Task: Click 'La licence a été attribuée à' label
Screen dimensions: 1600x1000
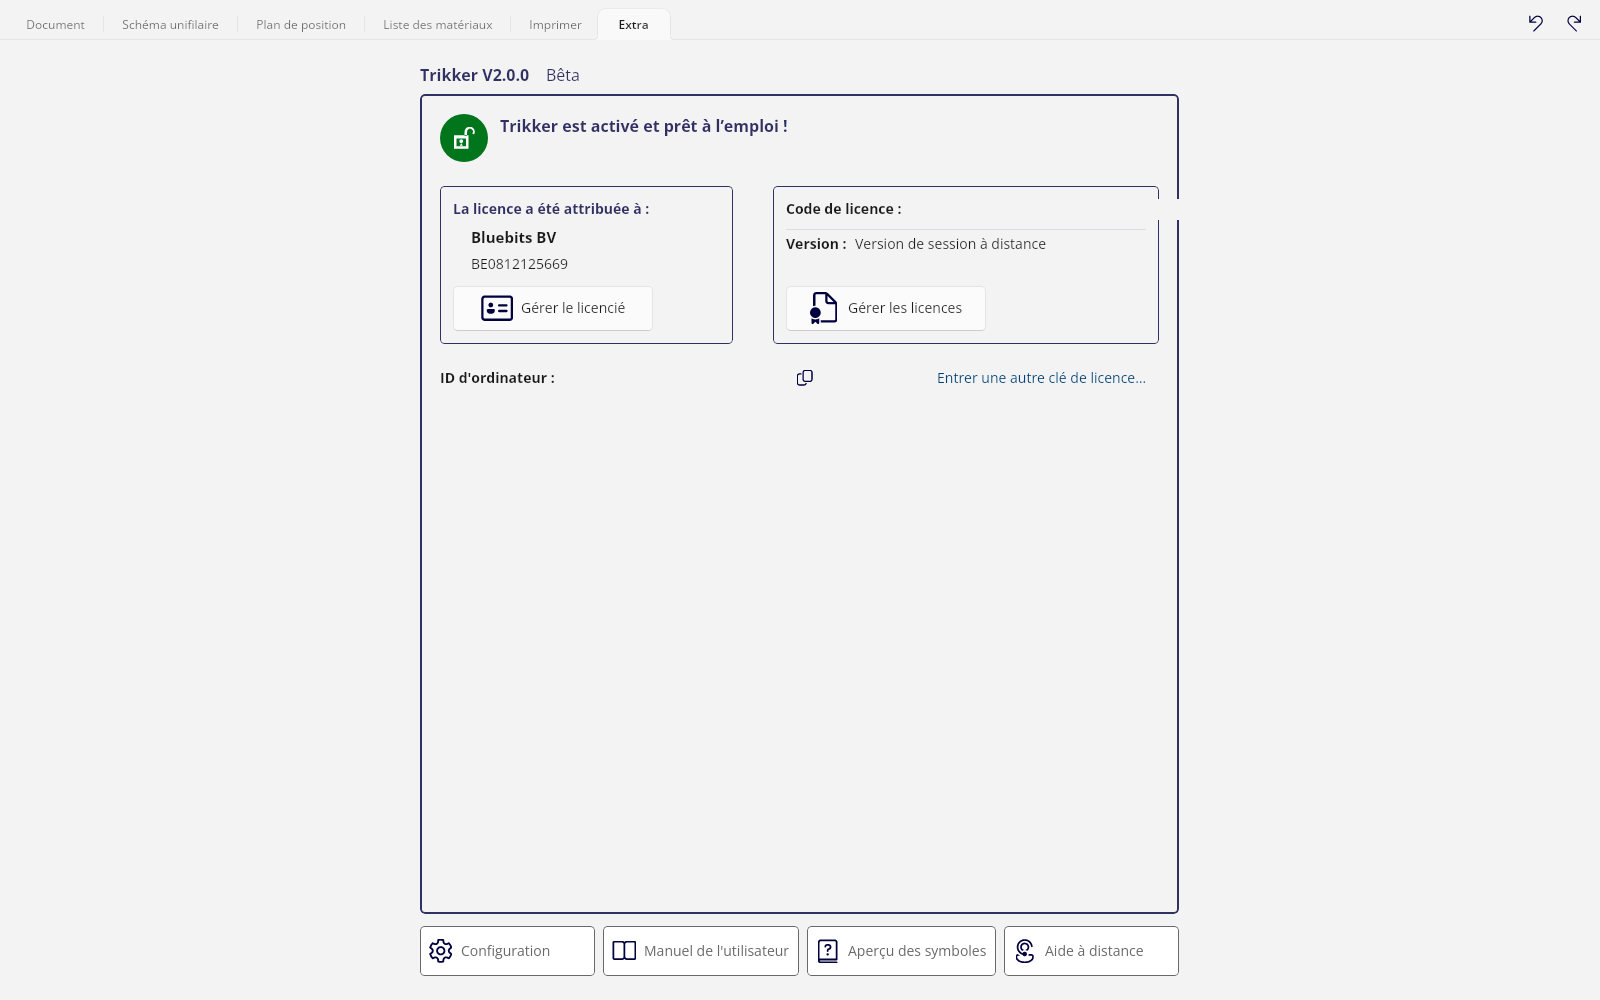Action: [x=551, y=209]
